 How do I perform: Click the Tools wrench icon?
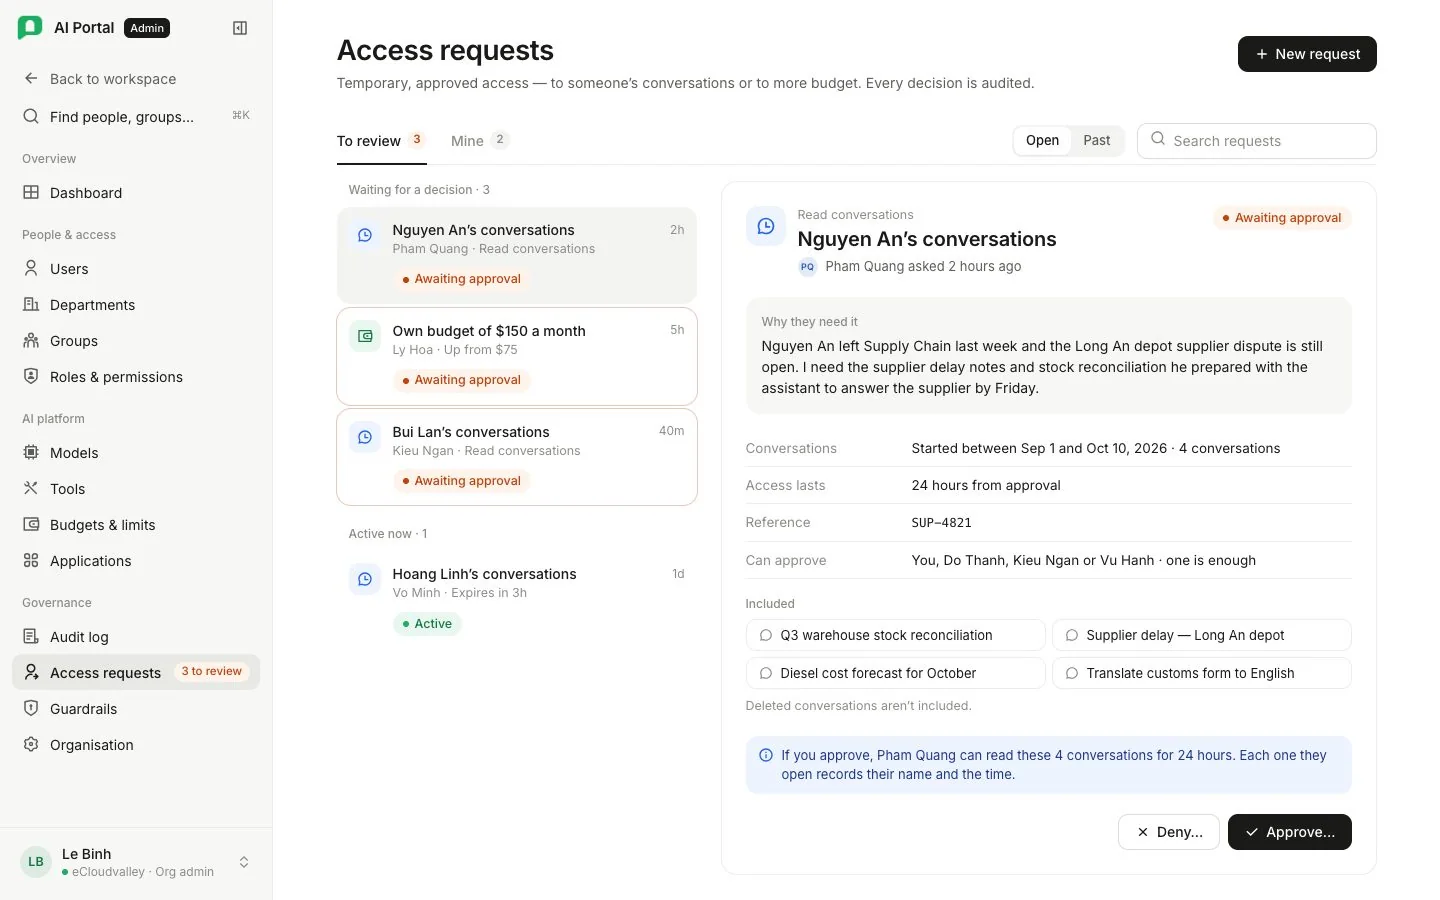[x=31, y=489]
